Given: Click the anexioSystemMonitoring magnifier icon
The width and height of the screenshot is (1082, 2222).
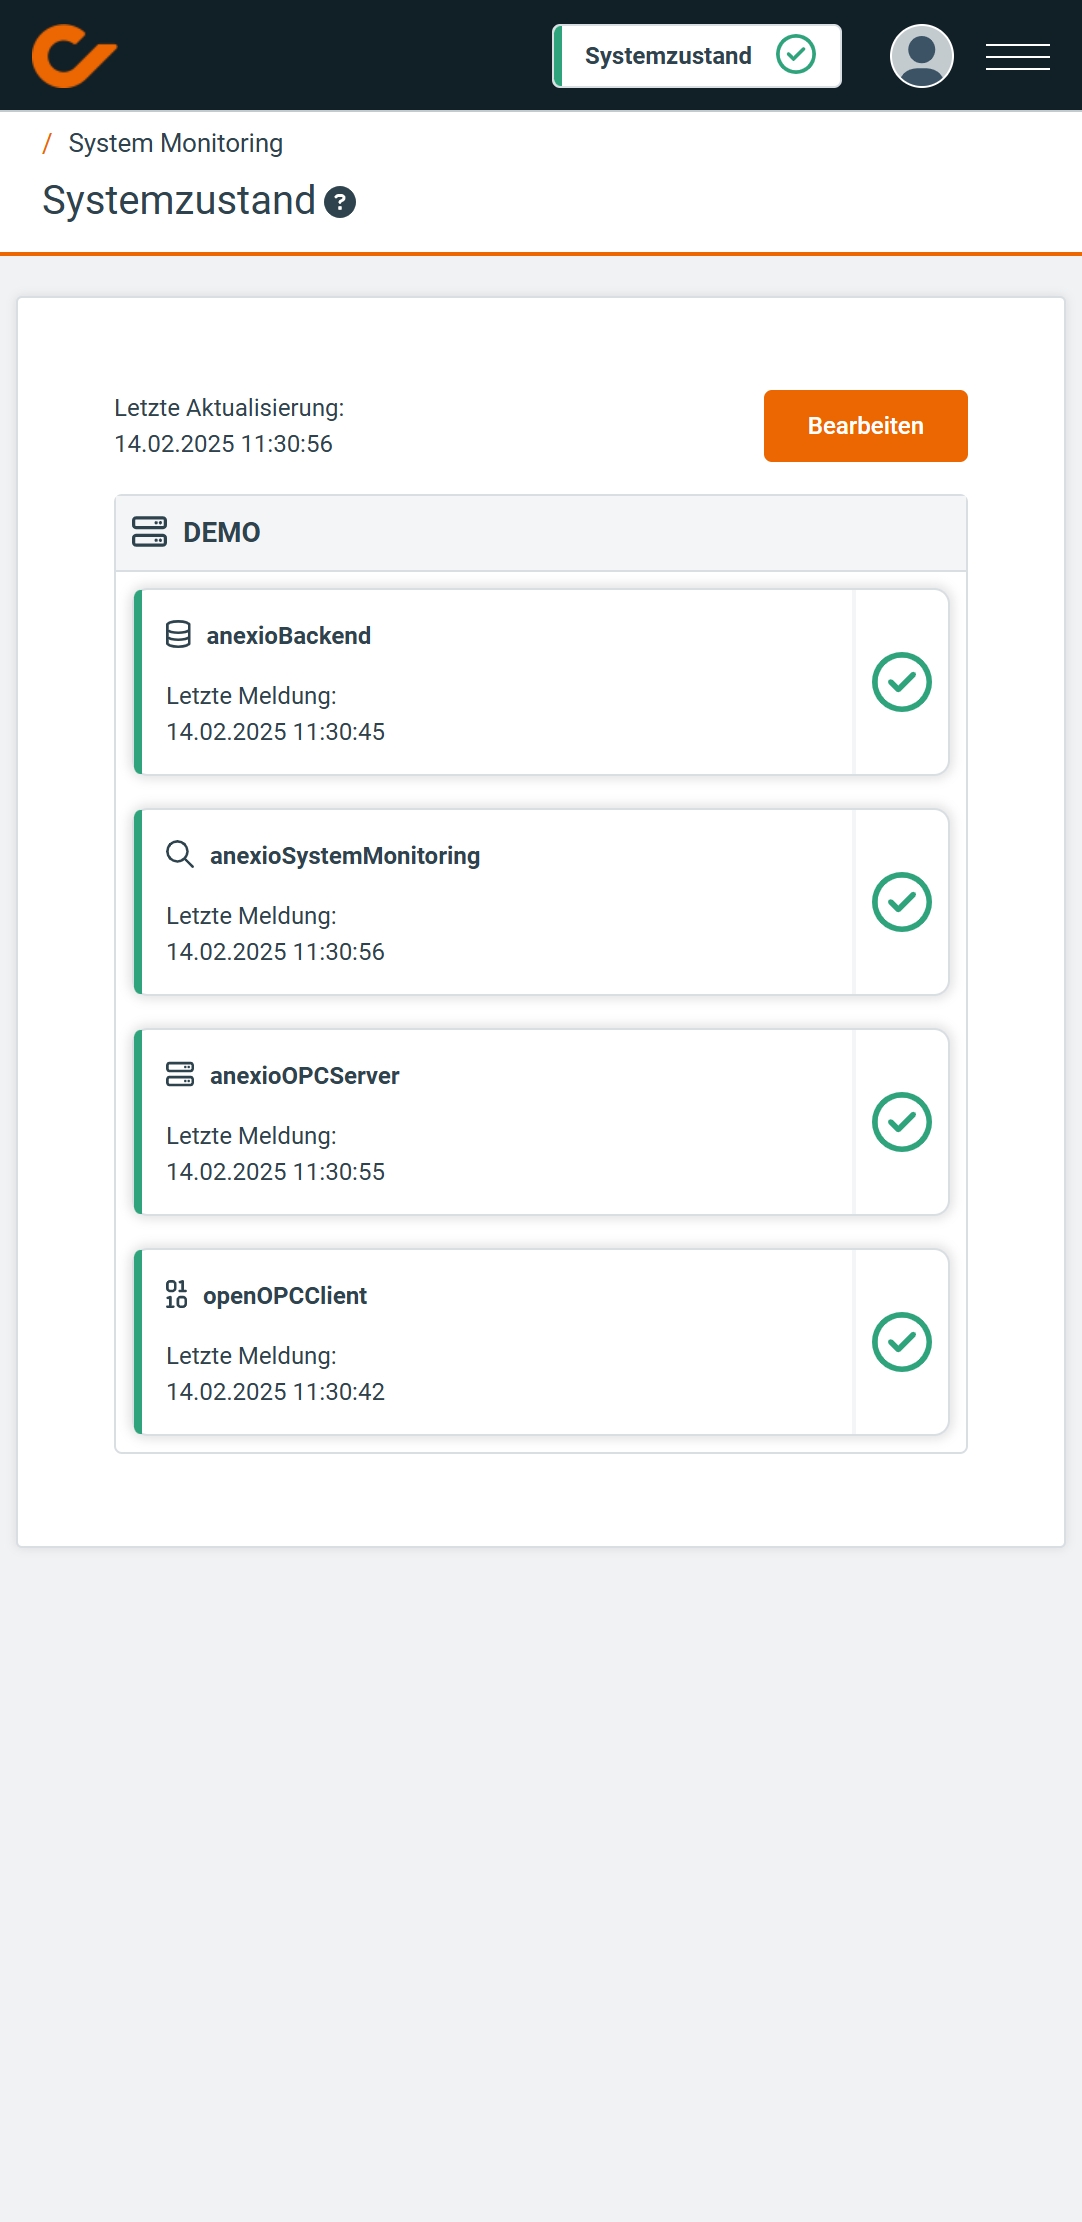Looking at the screenshot, I should pos(180,855).
